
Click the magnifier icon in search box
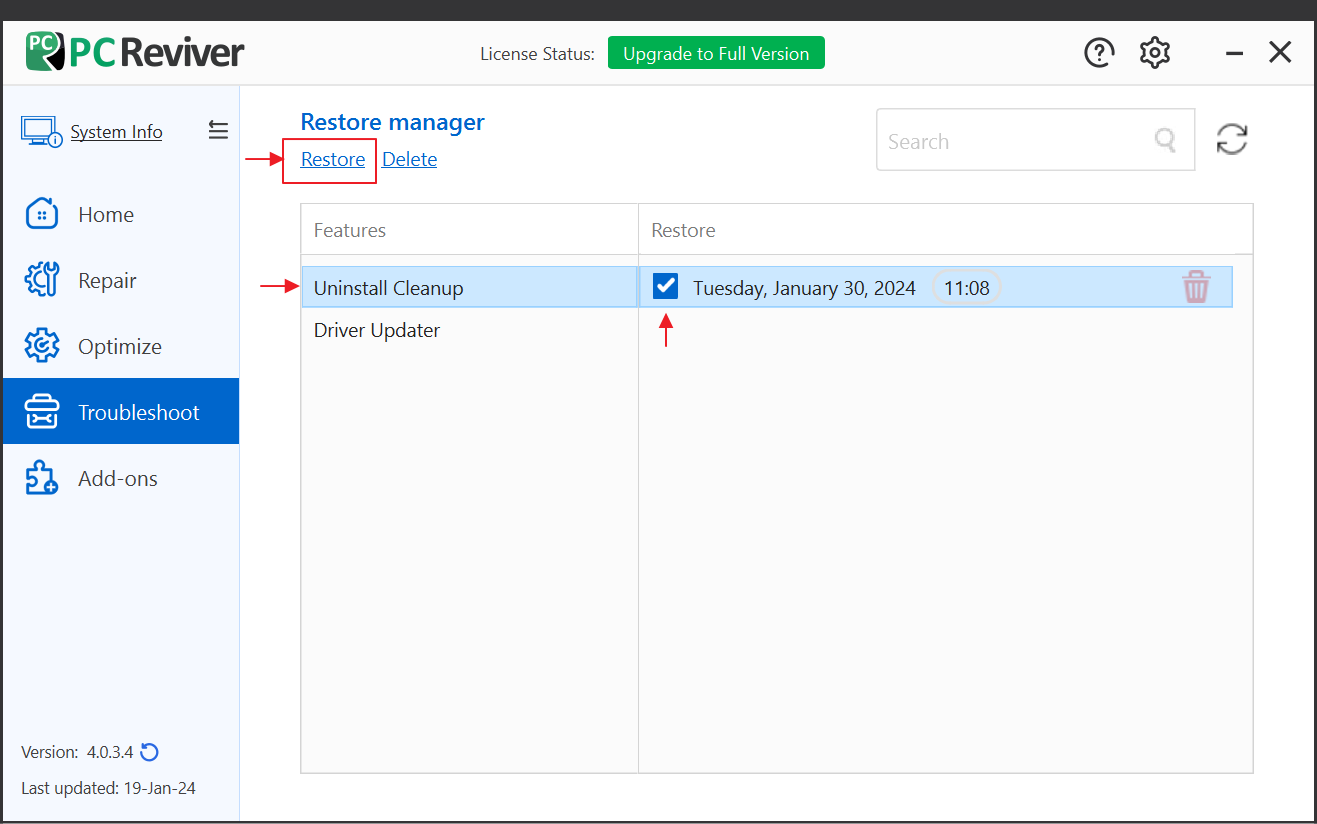[x=1165, y=140]
